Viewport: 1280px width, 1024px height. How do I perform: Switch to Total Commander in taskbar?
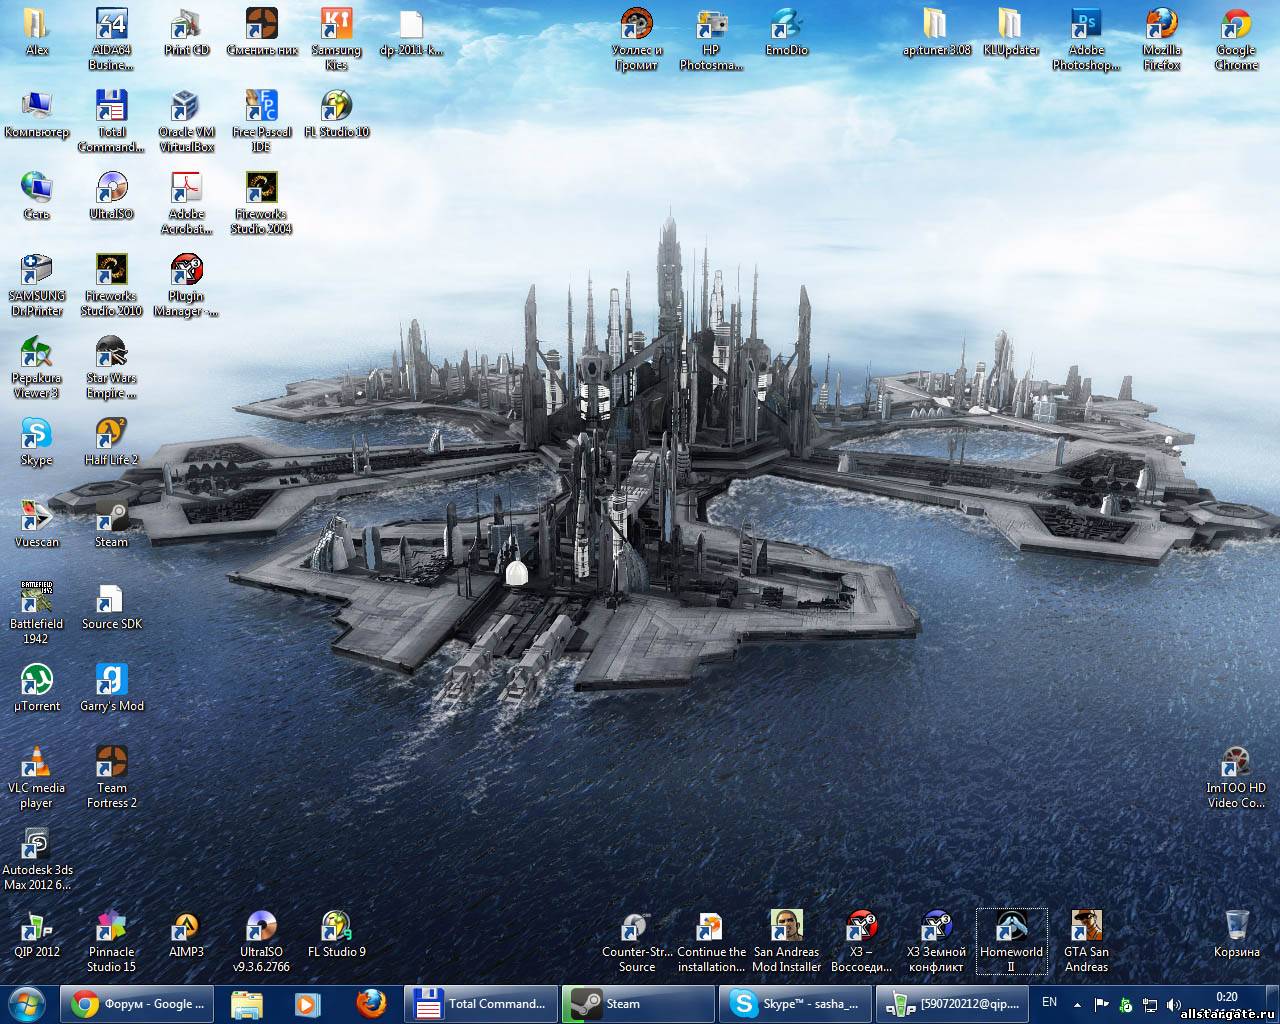[x=480, y=1004]
